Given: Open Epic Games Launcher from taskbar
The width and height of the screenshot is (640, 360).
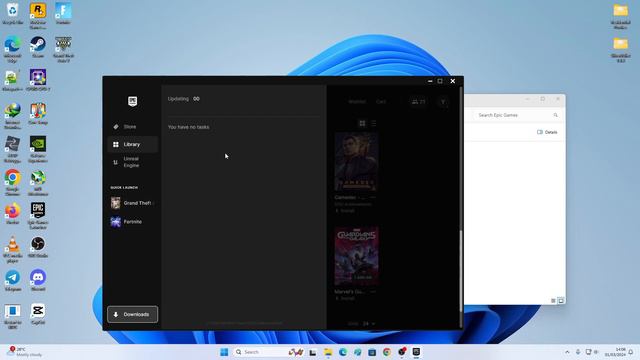Looking at the screenshot, I should pos(416,352).
